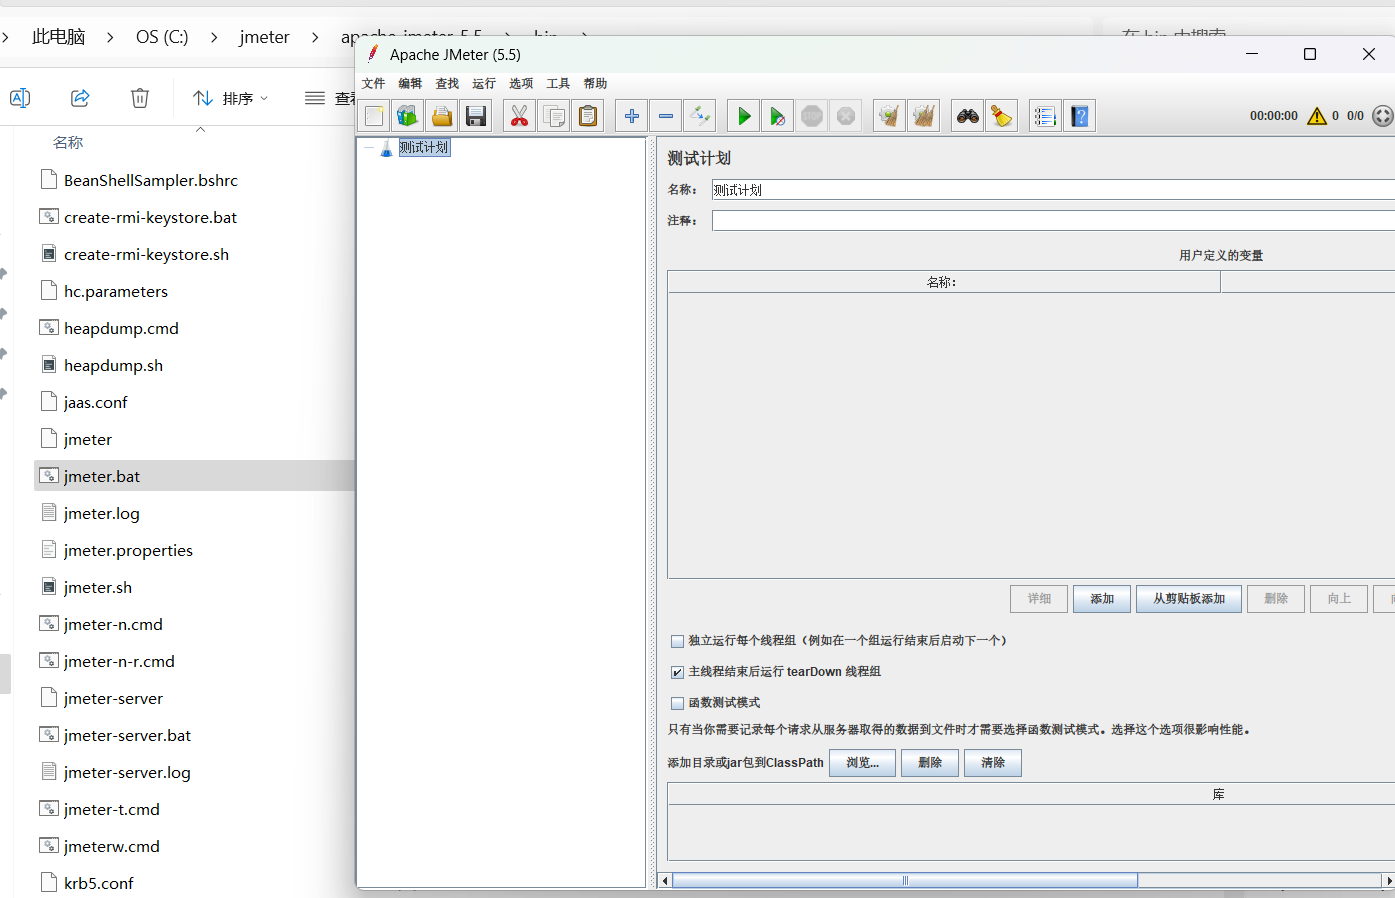The height and width of the screenshot is (898, 1395).
Task: Click the 注释 input field
Action: (x=1053, y=221)
